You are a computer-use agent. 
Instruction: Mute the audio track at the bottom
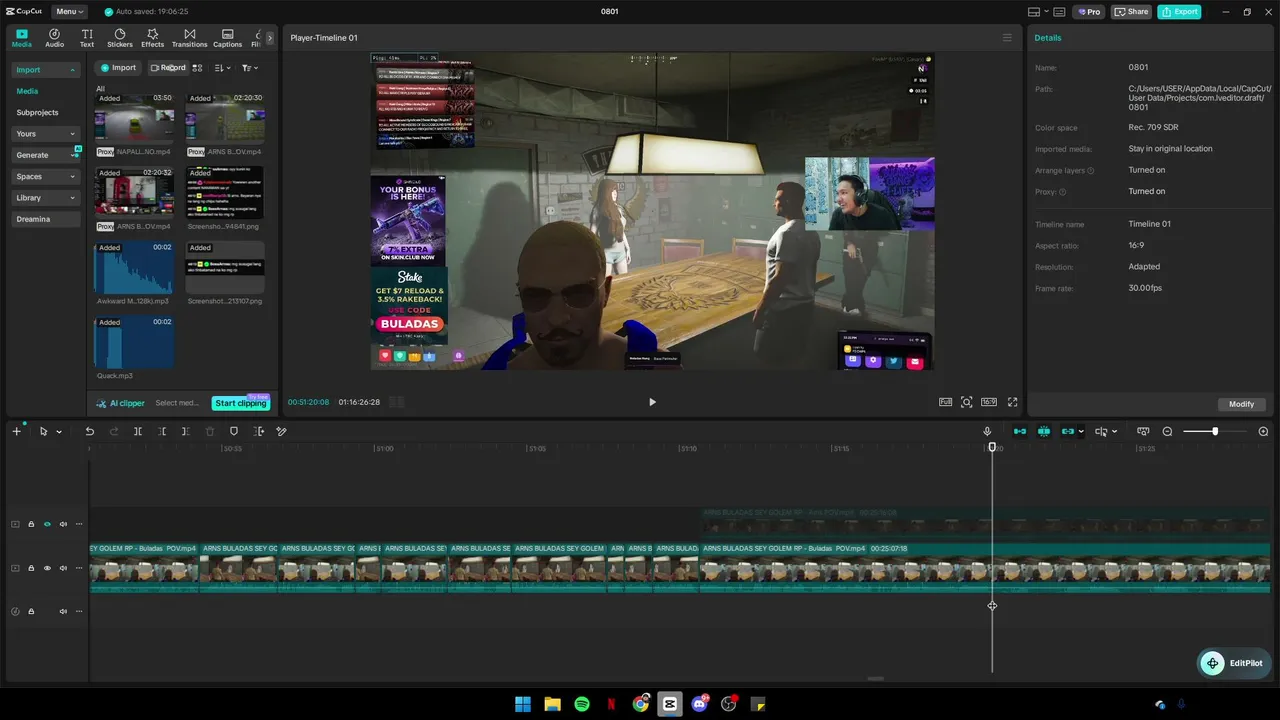63,611
